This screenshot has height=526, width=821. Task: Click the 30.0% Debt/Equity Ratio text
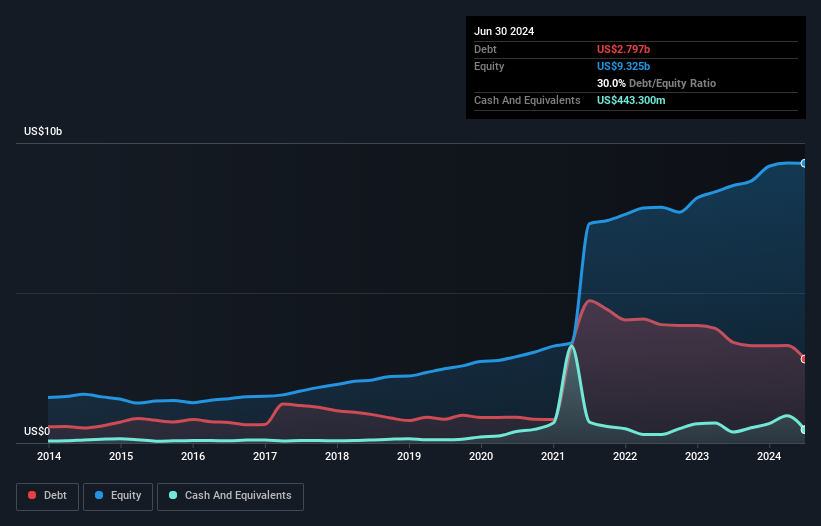[x=656, y=83]
